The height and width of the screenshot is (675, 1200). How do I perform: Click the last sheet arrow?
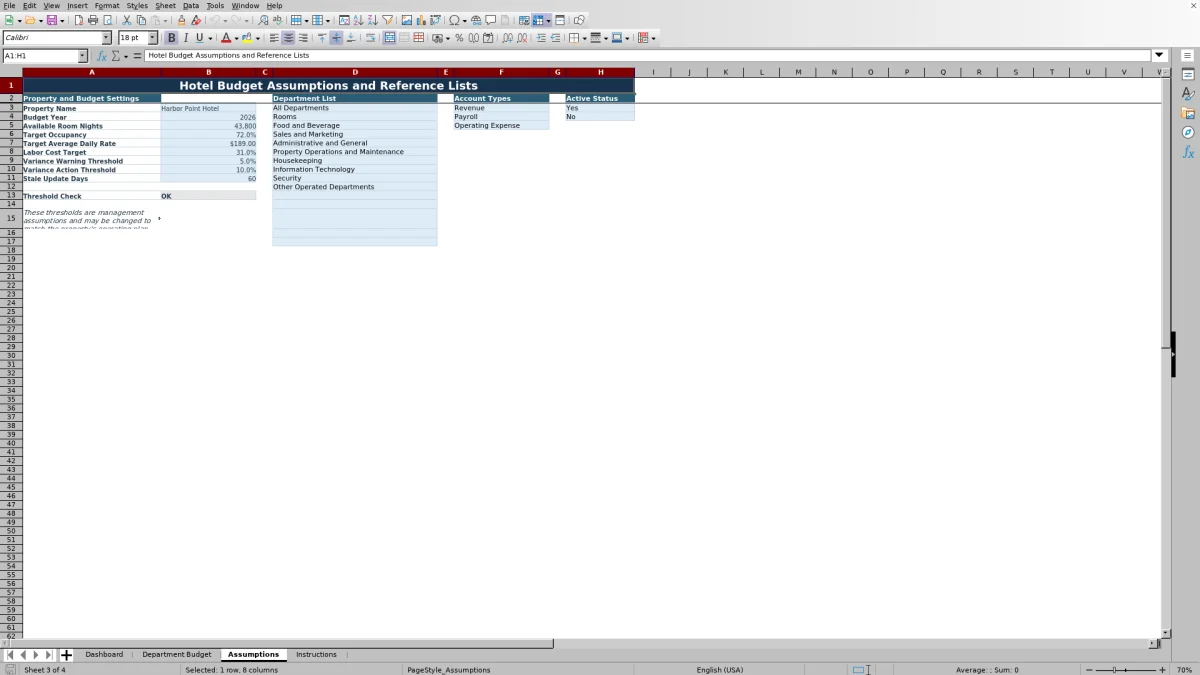point(49,655)
